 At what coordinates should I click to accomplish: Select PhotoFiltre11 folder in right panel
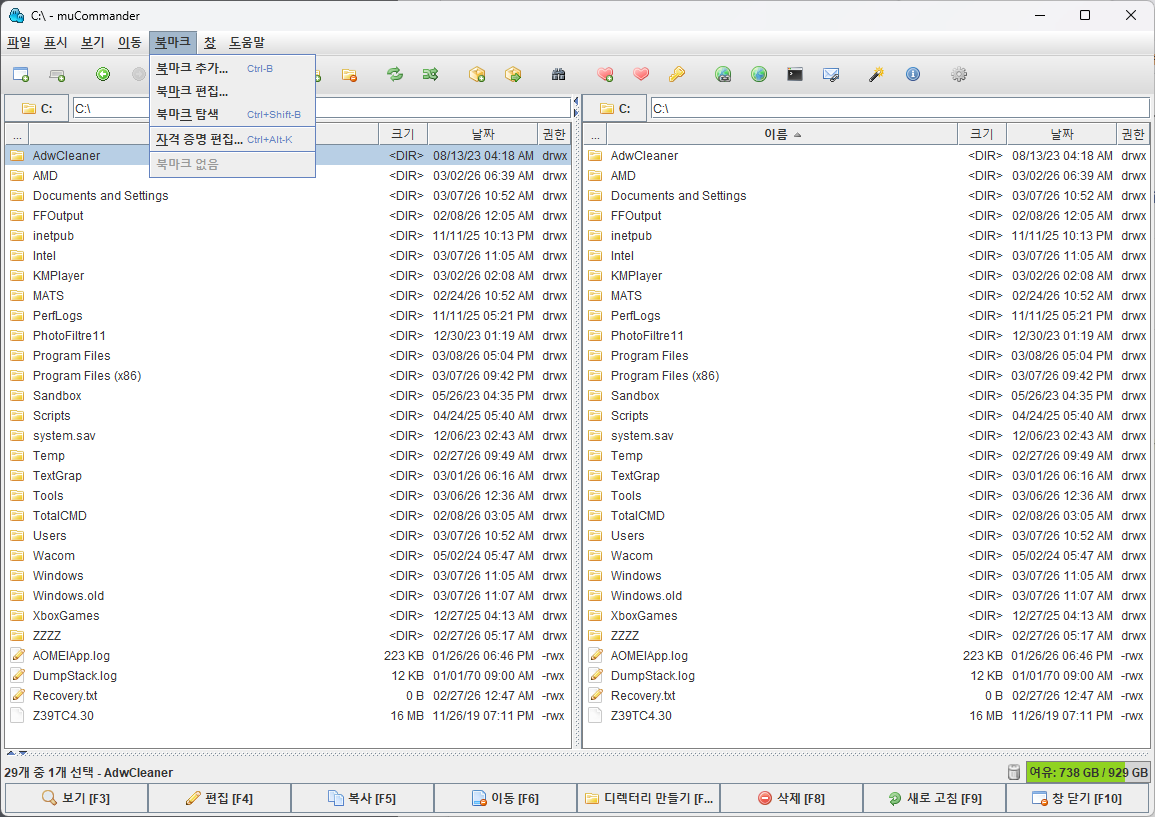tap(866, 336)
